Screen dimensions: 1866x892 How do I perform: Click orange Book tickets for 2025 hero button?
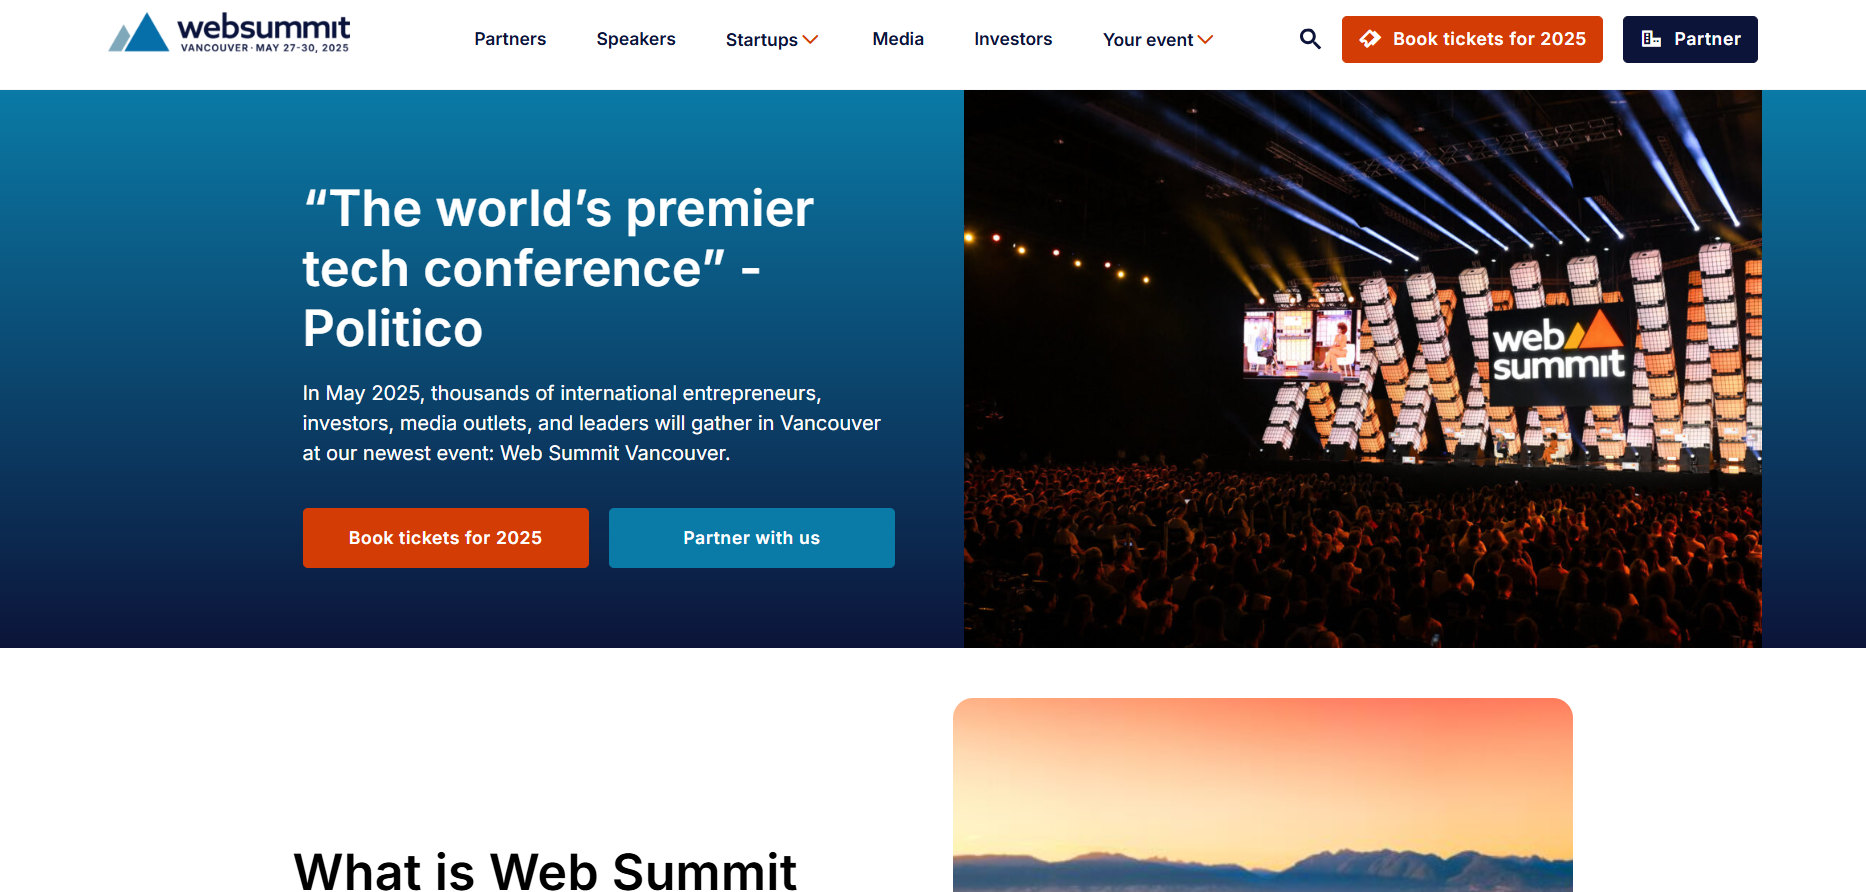coord(446,538)
